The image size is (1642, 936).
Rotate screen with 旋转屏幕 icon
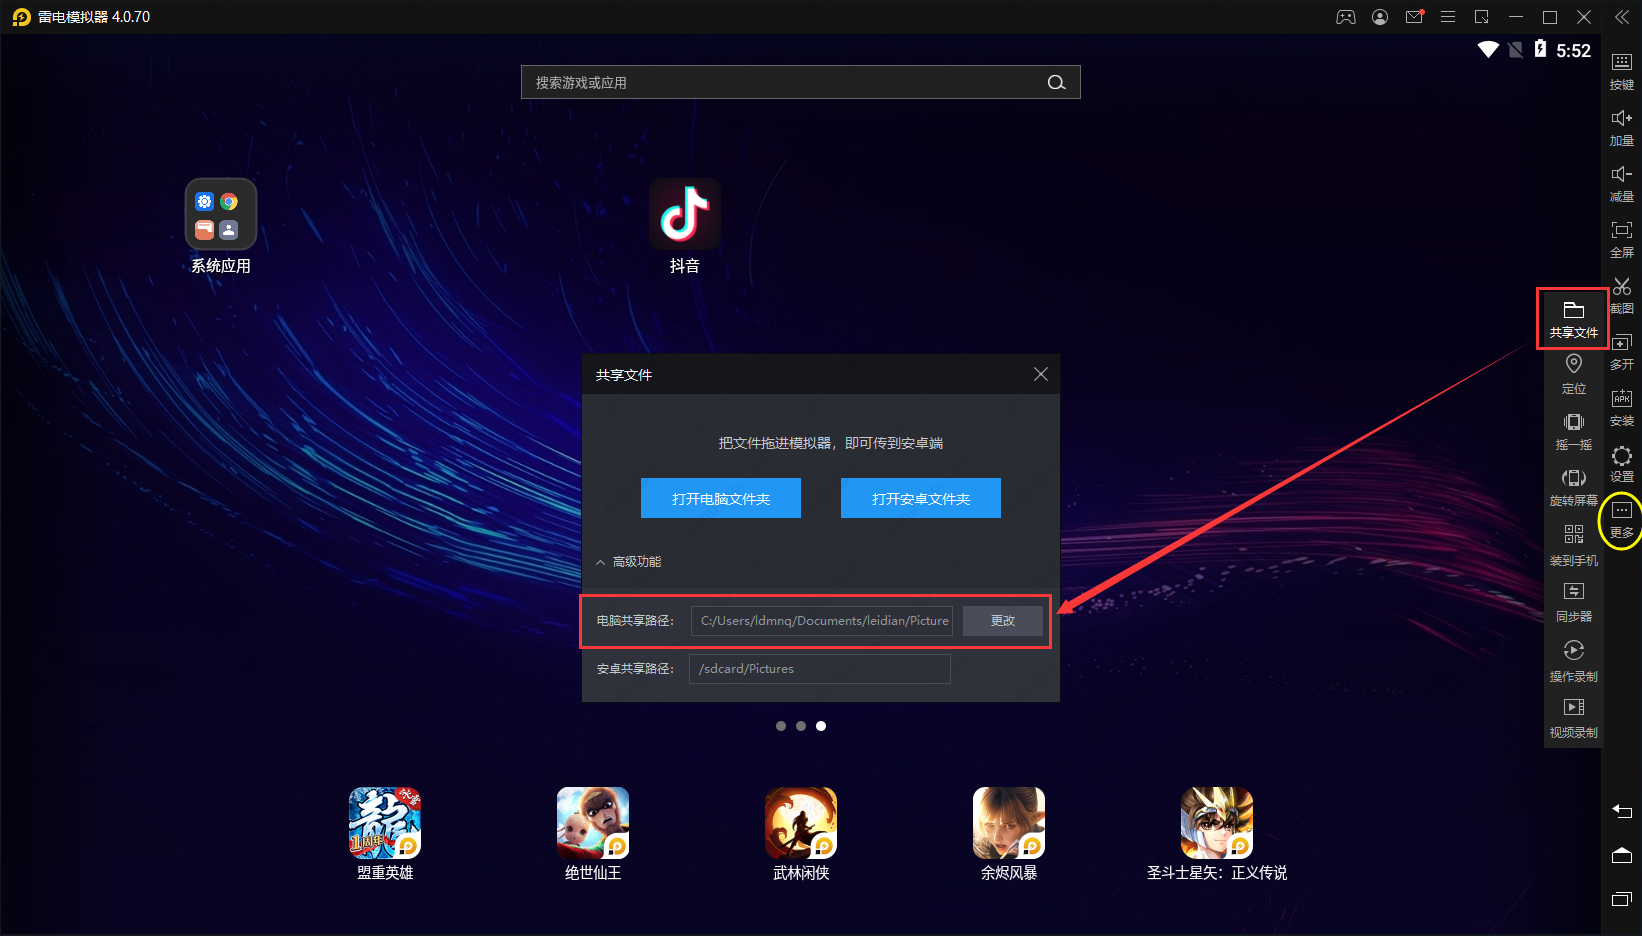tap(1573, 486)
